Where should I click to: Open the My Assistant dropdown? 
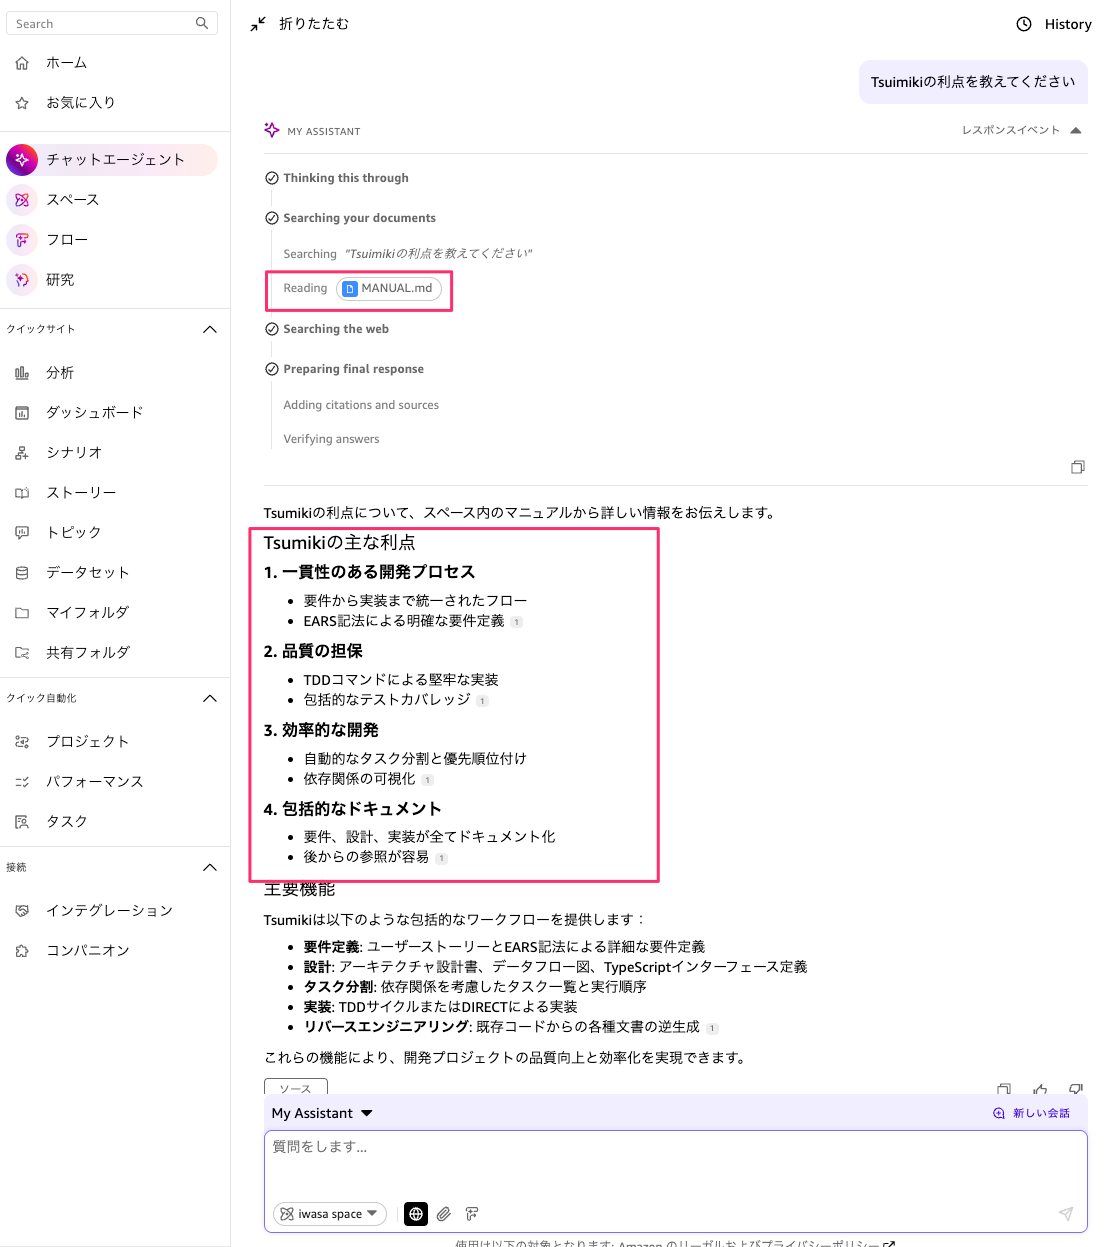(322, 1113)
